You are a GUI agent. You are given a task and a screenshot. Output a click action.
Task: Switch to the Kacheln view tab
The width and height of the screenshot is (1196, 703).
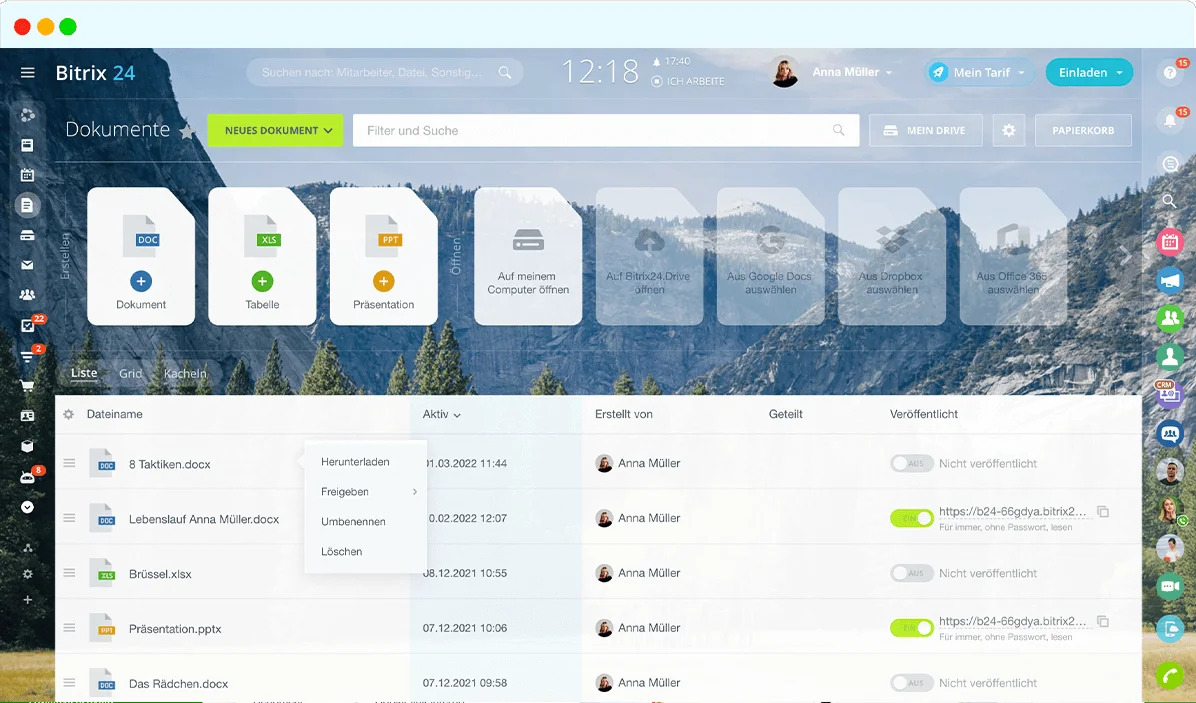pos(185,374)
